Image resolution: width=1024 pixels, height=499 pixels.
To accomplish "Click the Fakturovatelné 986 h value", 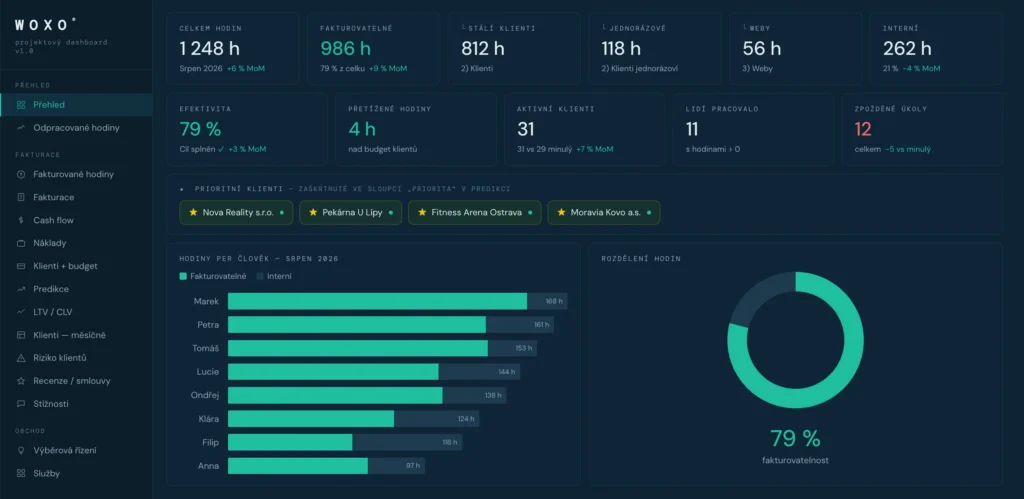I will (x=345, y=48).
